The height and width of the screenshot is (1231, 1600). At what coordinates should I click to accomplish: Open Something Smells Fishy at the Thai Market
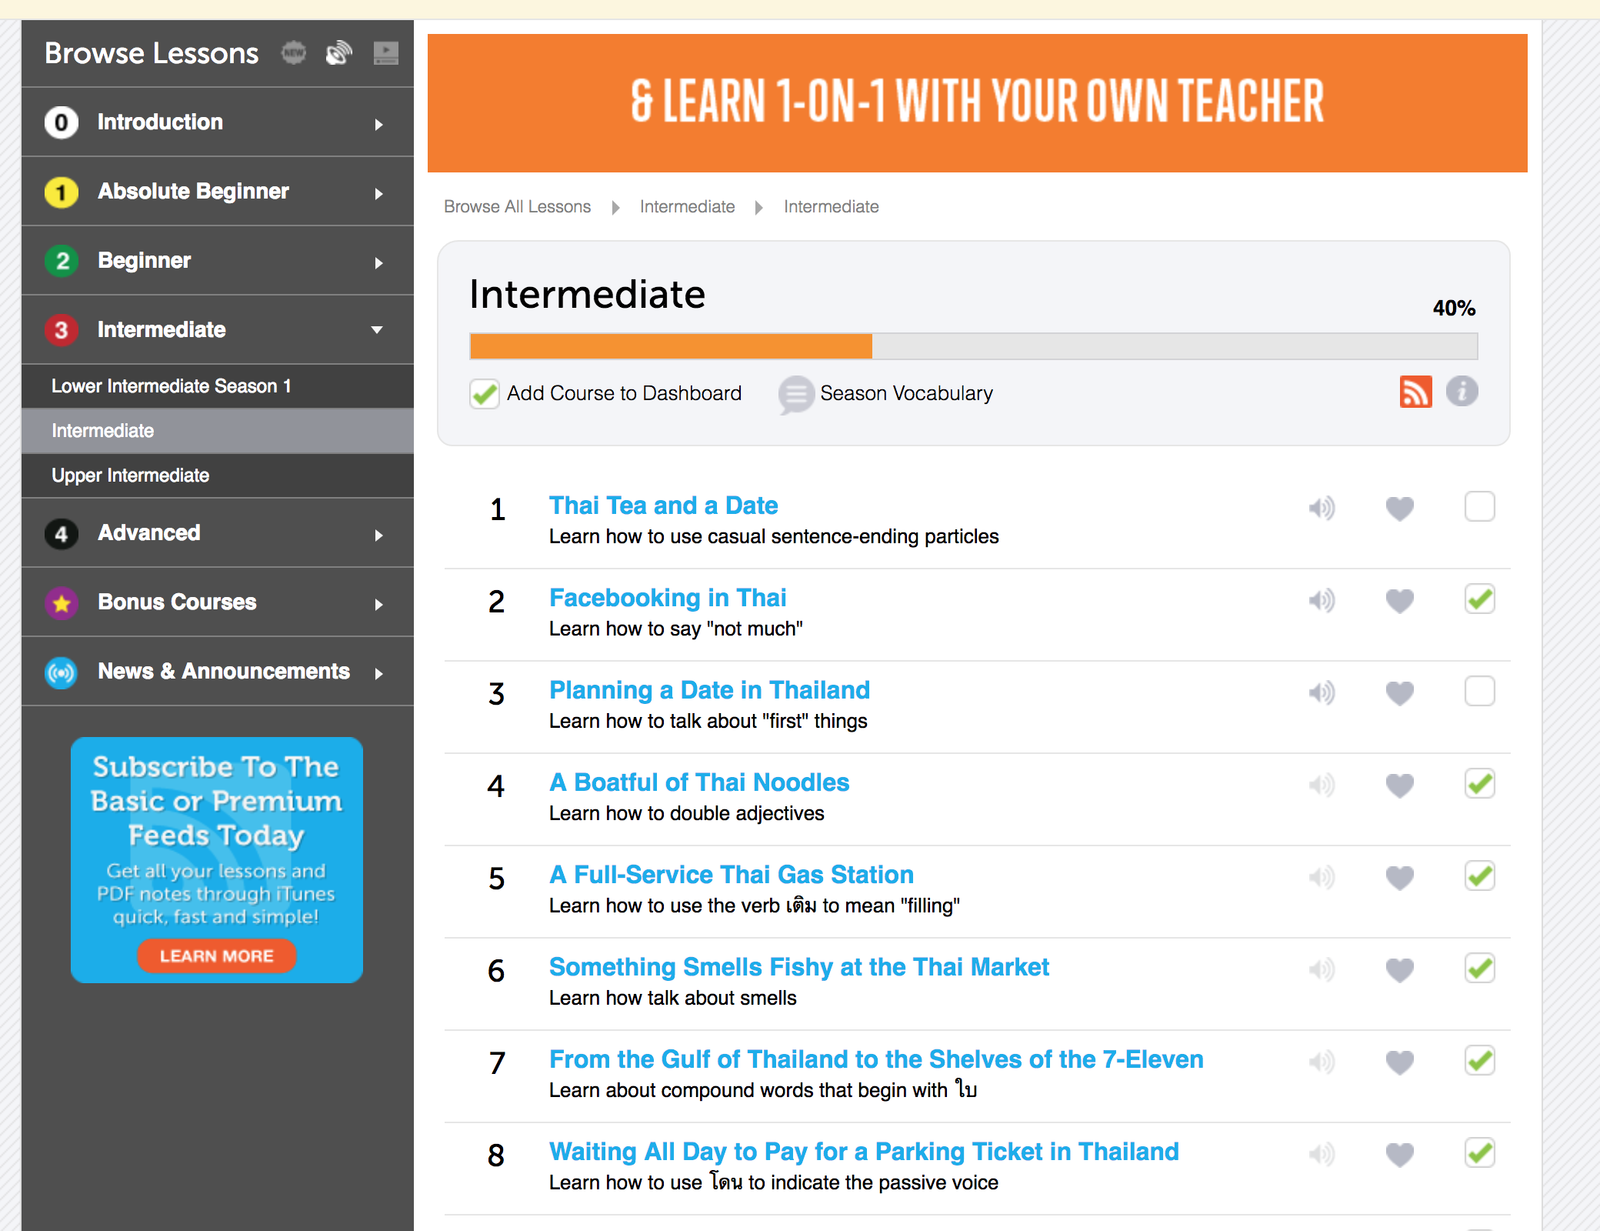click(x=798, y=967)
